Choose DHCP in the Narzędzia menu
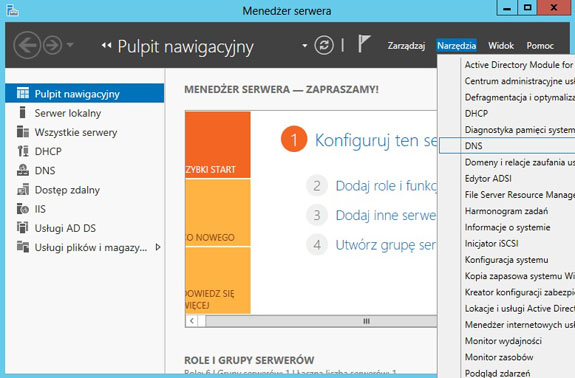 [506, 114]
